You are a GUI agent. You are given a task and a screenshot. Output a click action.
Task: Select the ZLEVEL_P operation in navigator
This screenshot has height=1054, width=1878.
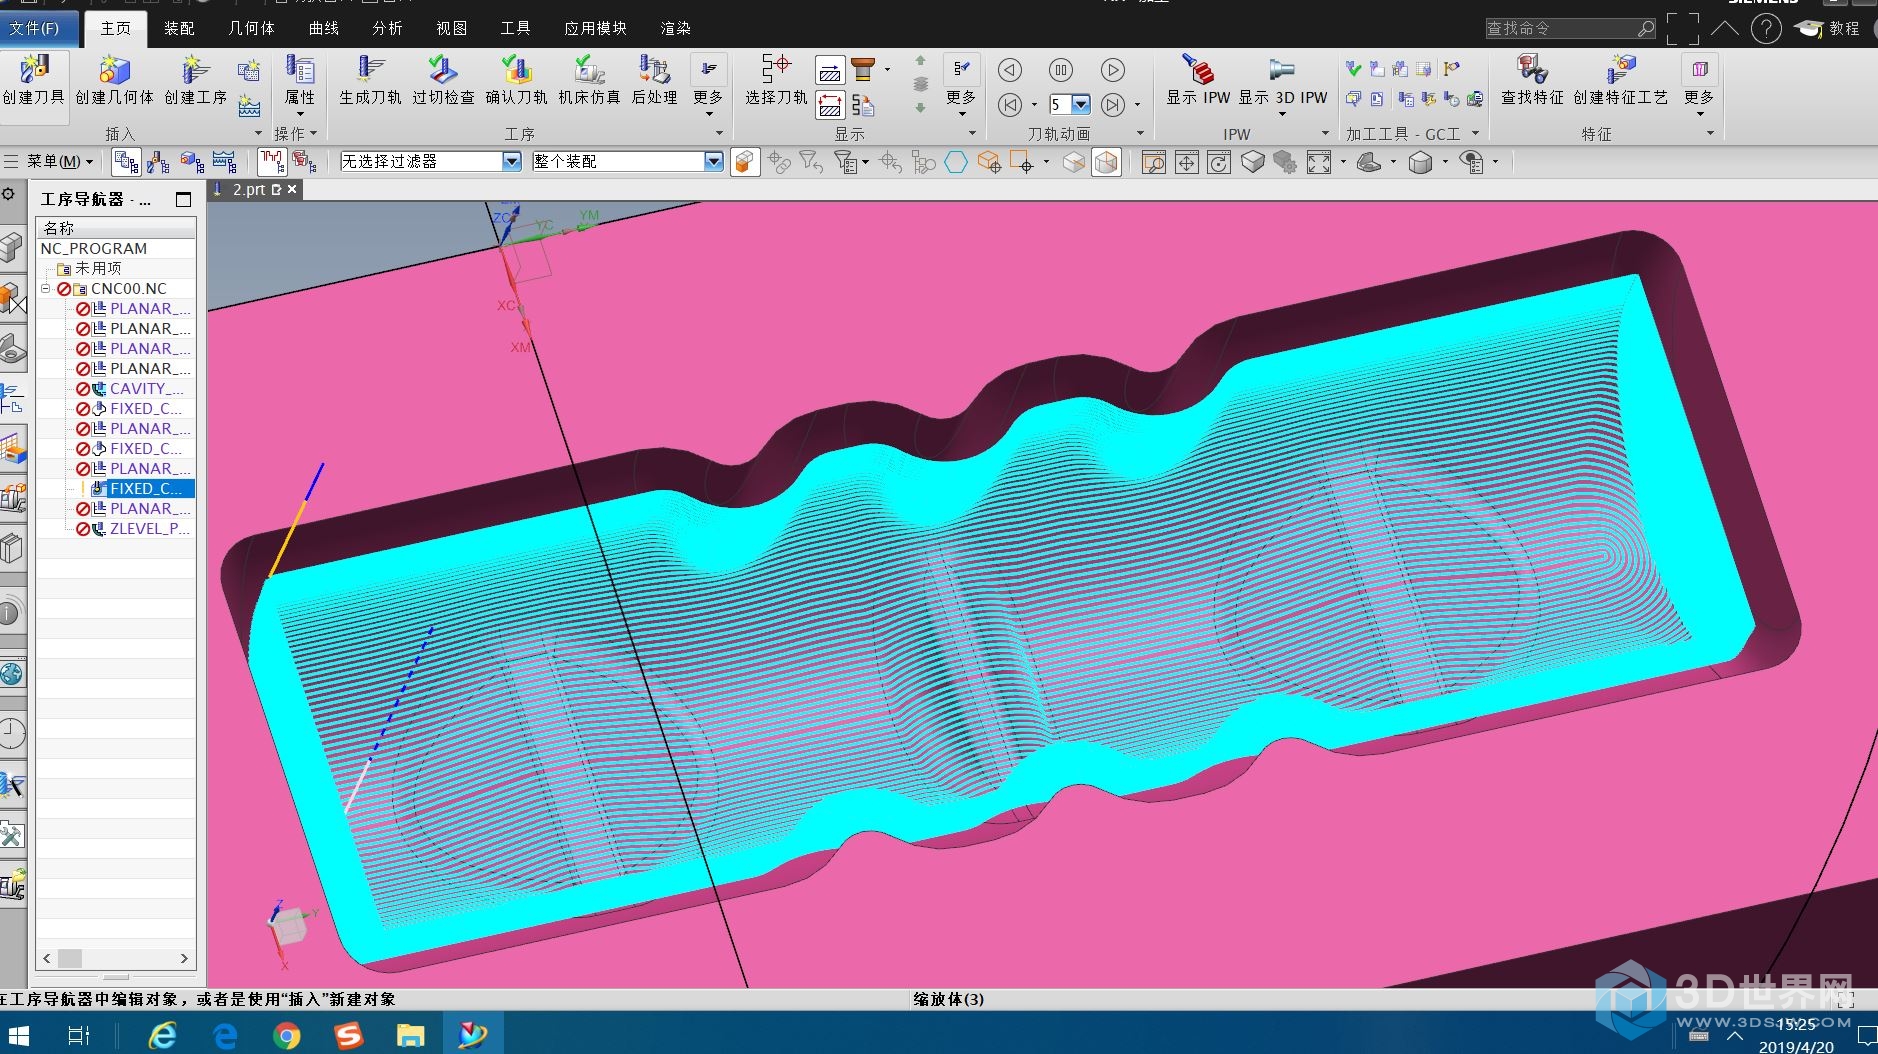click(x=150, y=528)
